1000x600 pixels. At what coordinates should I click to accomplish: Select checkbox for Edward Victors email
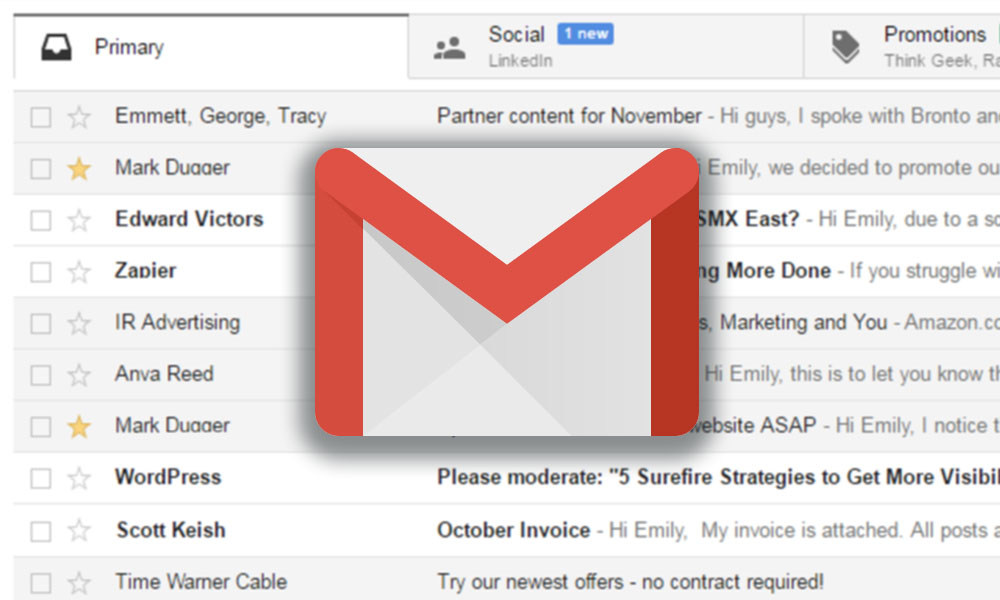click(41, 221)
